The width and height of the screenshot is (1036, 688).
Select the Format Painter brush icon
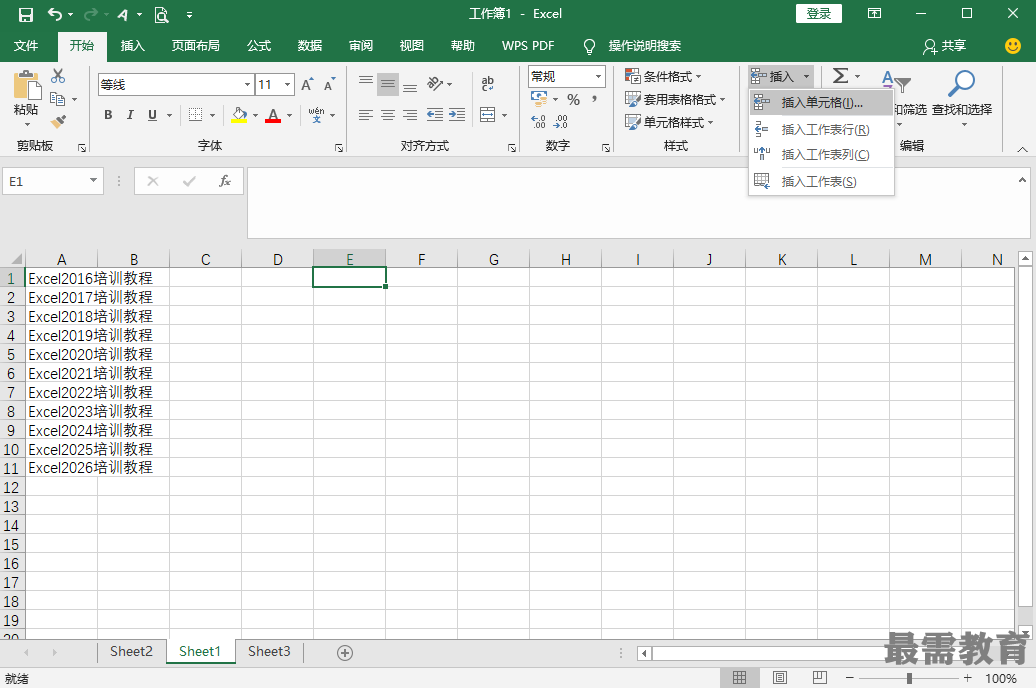pyautogui.click(x=58, y=122)
